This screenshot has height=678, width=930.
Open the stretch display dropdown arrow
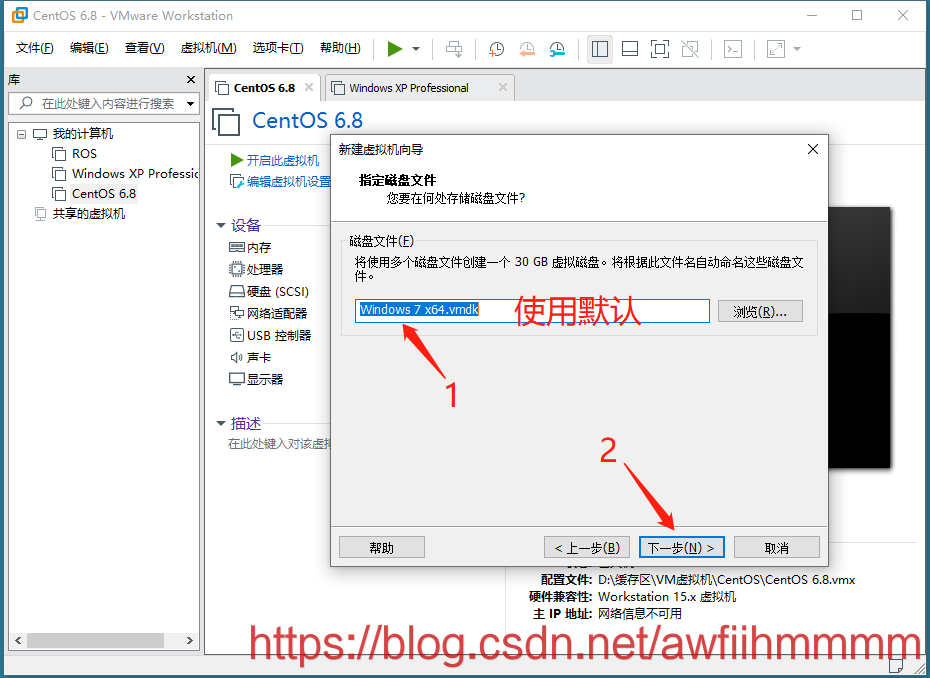pyautogui.click(x=797, y=49)
